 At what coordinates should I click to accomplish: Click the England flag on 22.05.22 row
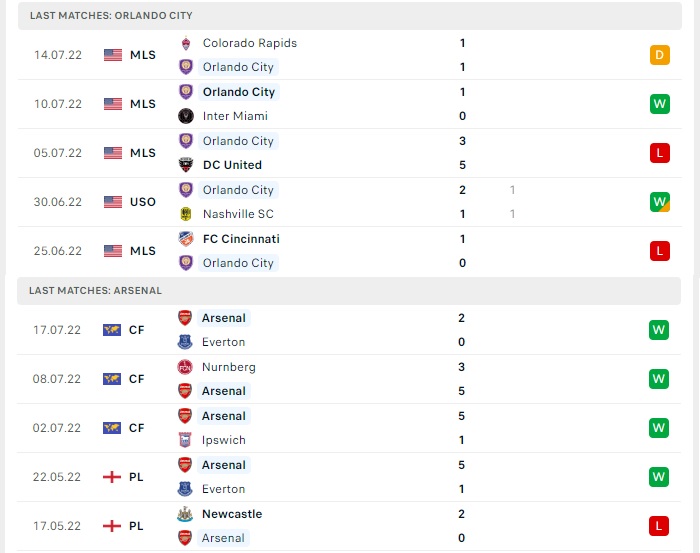(x=112, y=477)
